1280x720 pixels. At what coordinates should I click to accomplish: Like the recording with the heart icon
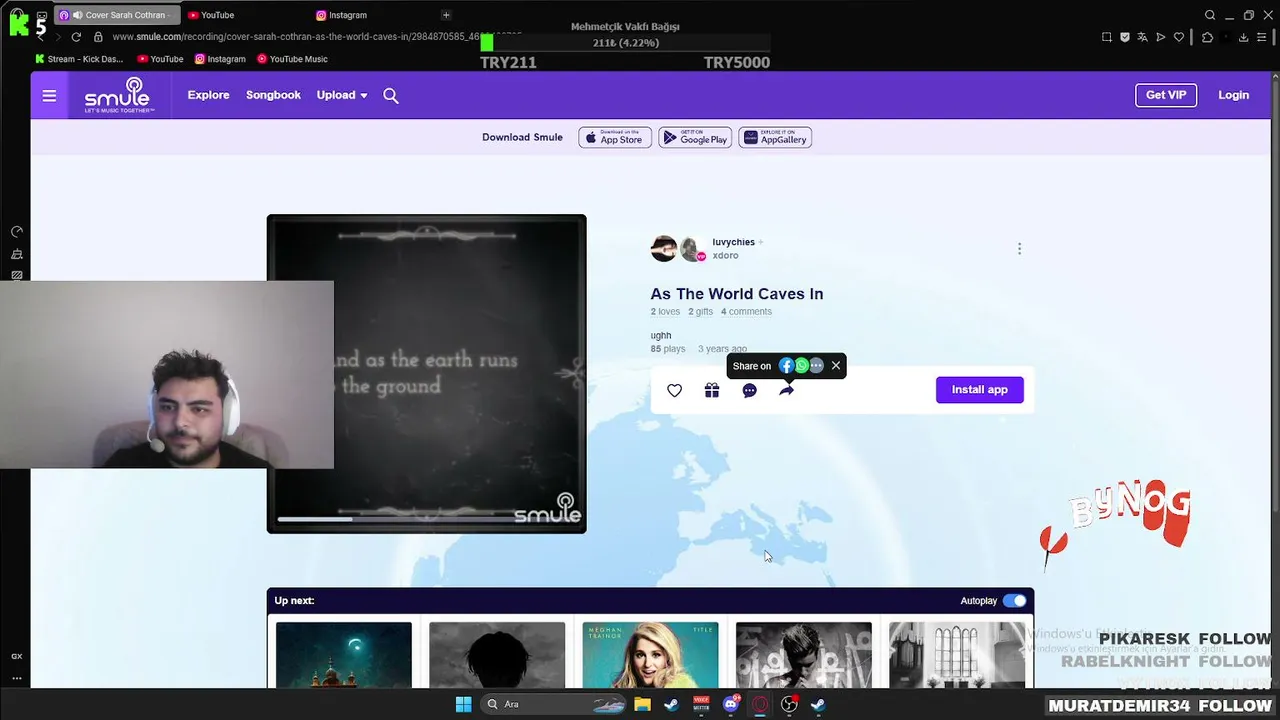click(675, 390)
